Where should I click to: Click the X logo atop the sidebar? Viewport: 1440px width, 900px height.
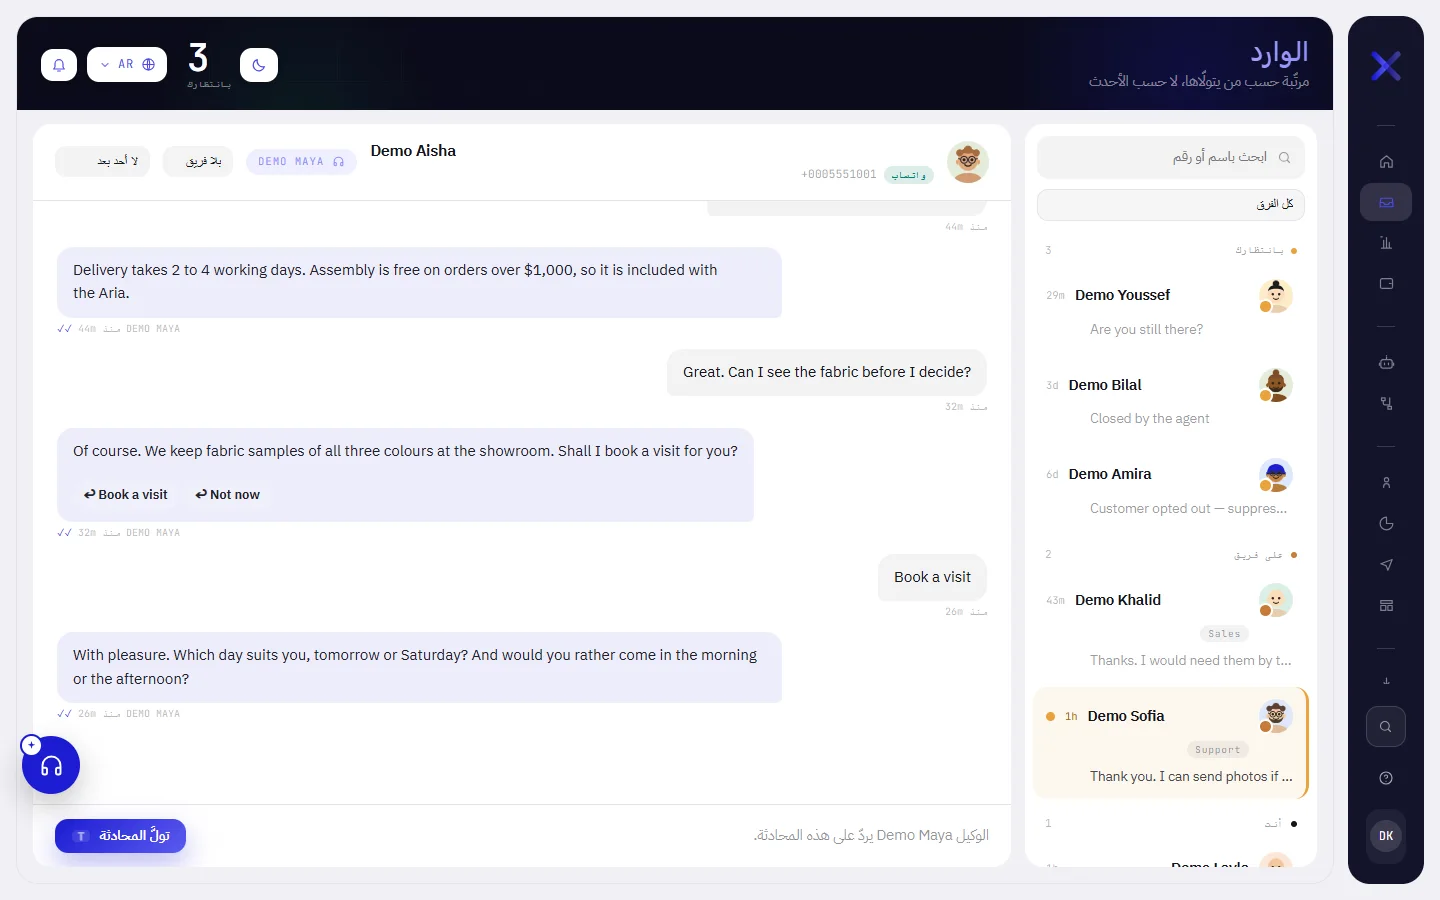click(x=1386, y=66)
